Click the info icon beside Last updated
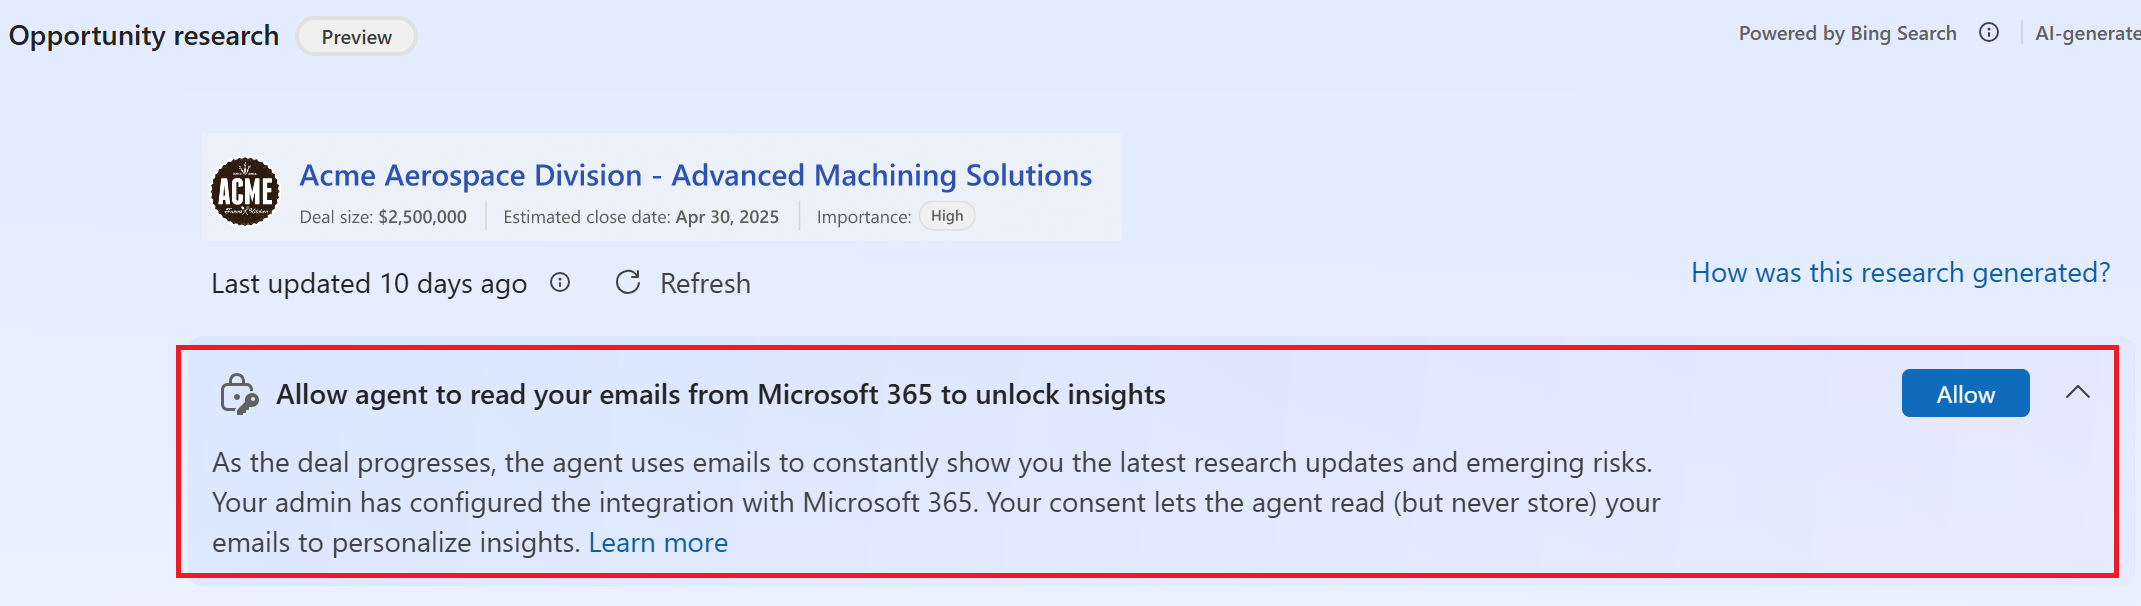 coord(560,283)
